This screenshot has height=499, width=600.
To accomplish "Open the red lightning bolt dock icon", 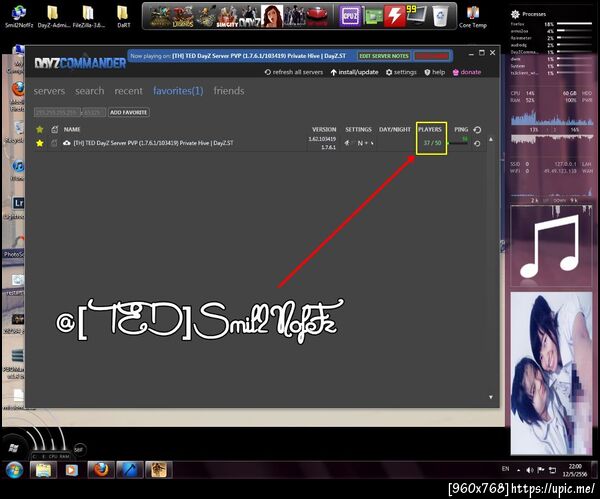I will tap(395, 16).
